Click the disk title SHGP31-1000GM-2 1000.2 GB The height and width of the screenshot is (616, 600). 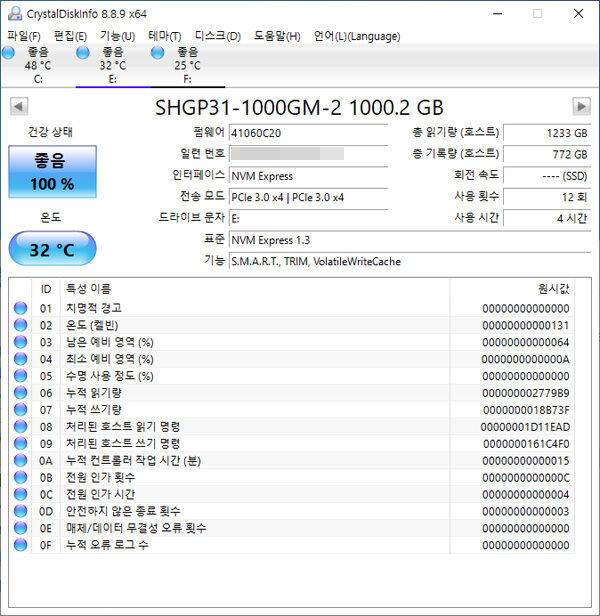pos(299,107)
